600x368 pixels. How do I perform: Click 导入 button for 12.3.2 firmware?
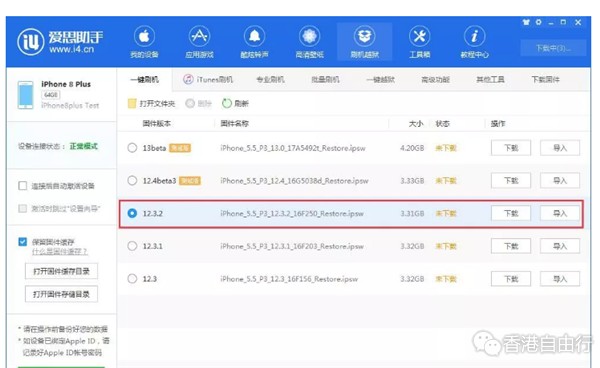(x=560, y=213)
